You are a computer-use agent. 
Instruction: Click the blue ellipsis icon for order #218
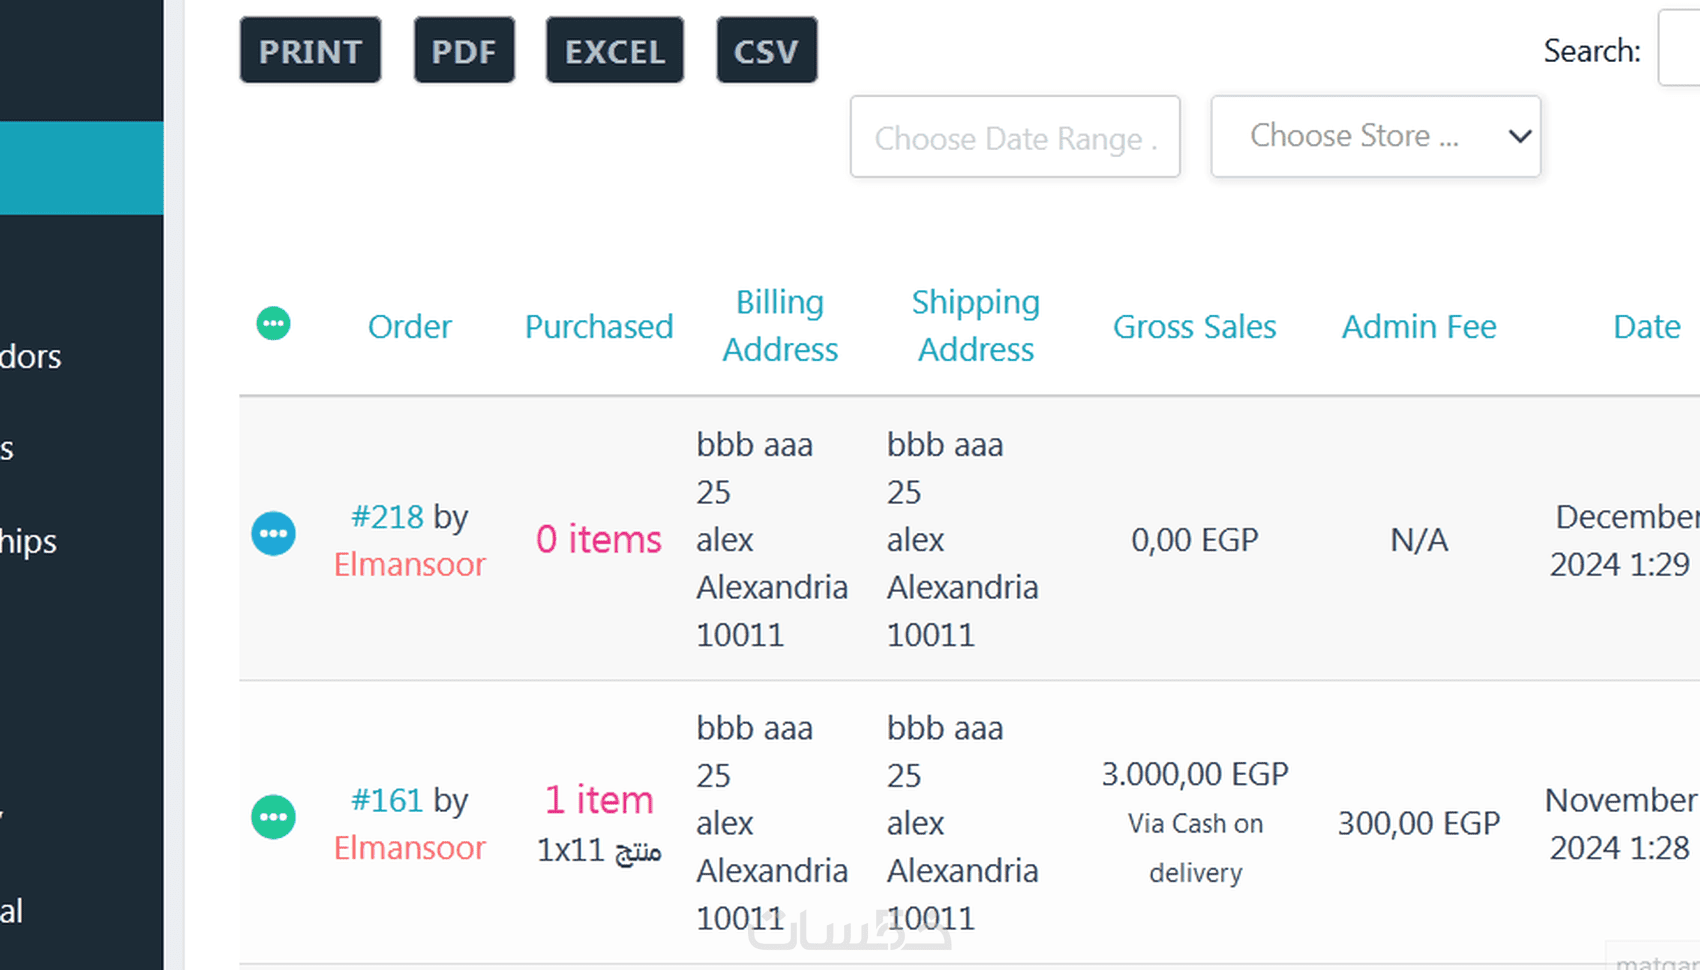point(273,534)
